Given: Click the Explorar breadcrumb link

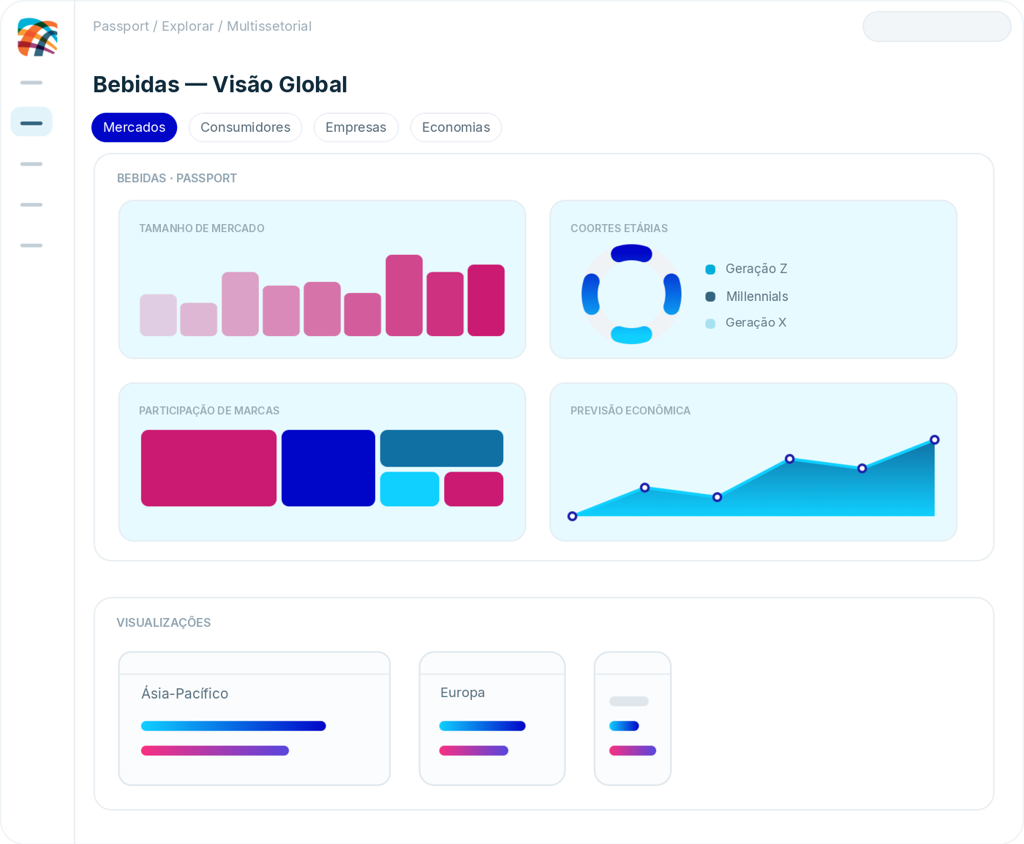Looking at the screenshot, I should pyautogui.click(x=187, y=26).
